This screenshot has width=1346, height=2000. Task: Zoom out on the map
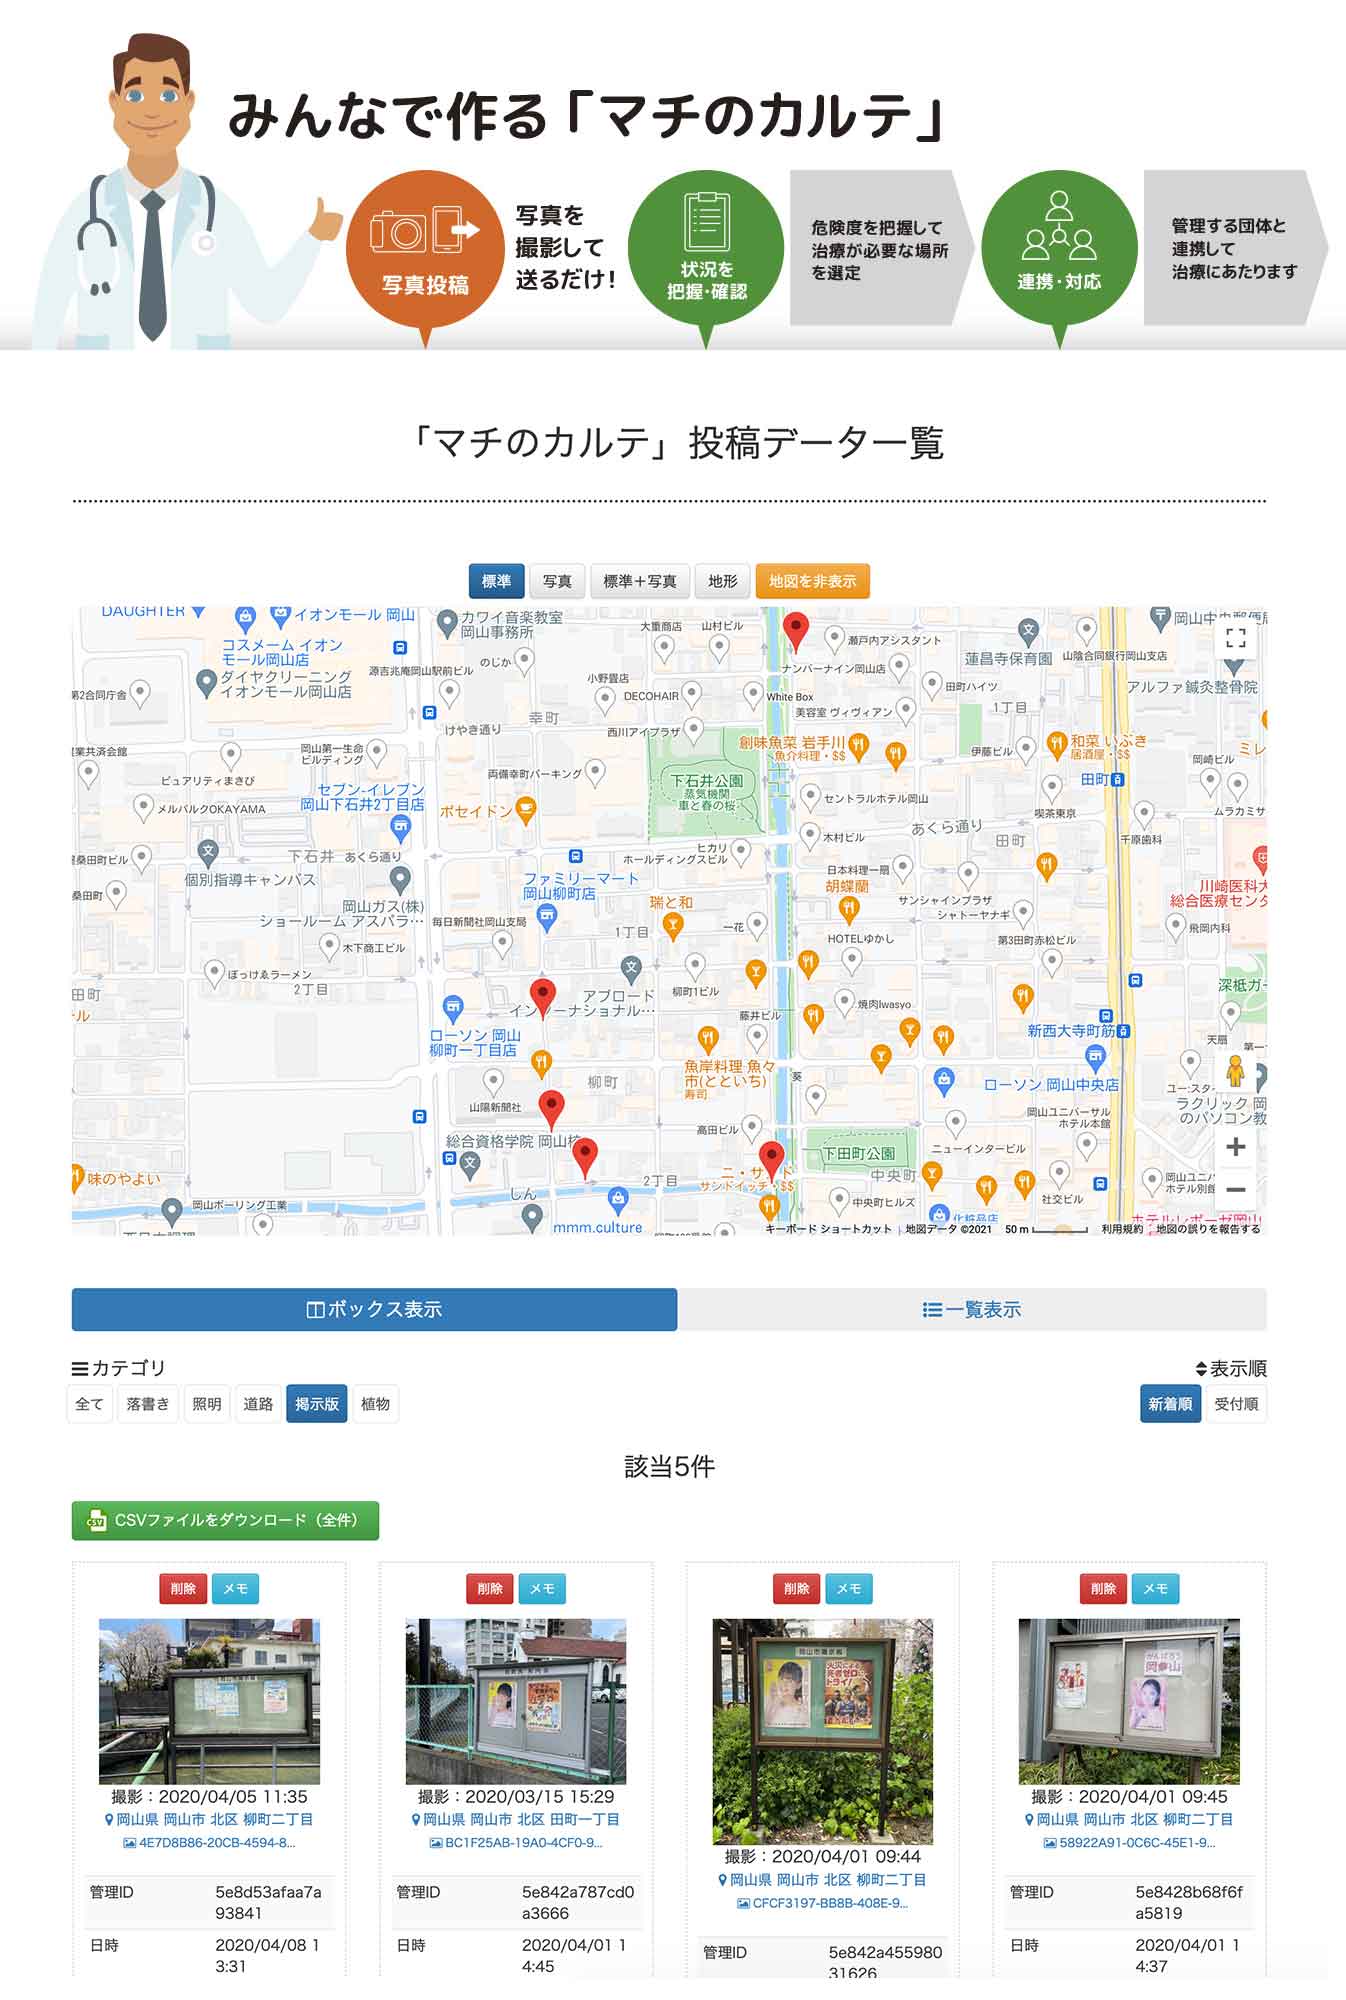(x=1235, y=1190)
